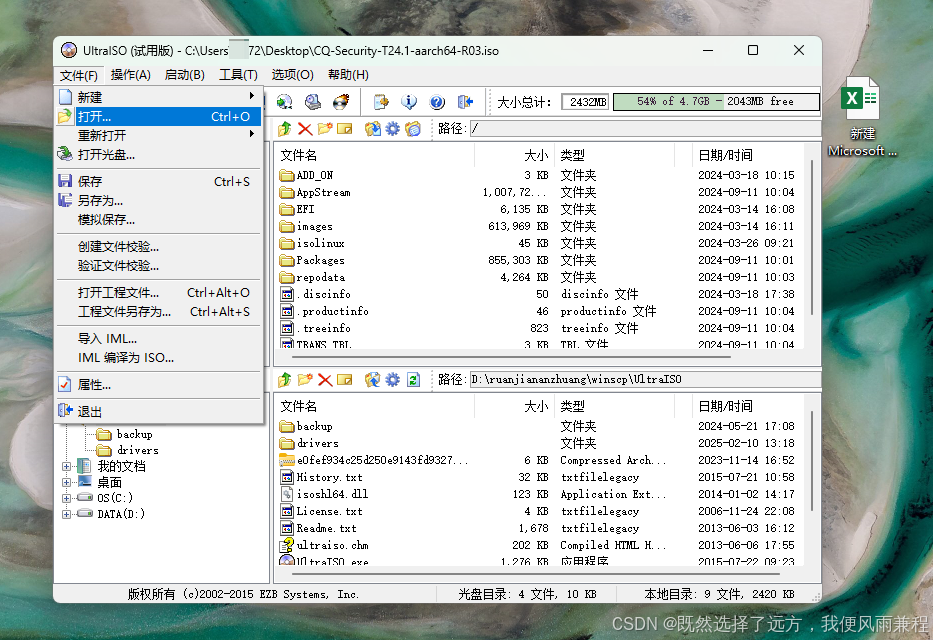The image size is (933, 640).
Task: Choose 打开工程文件... menu entry
Action: [159, 293]
